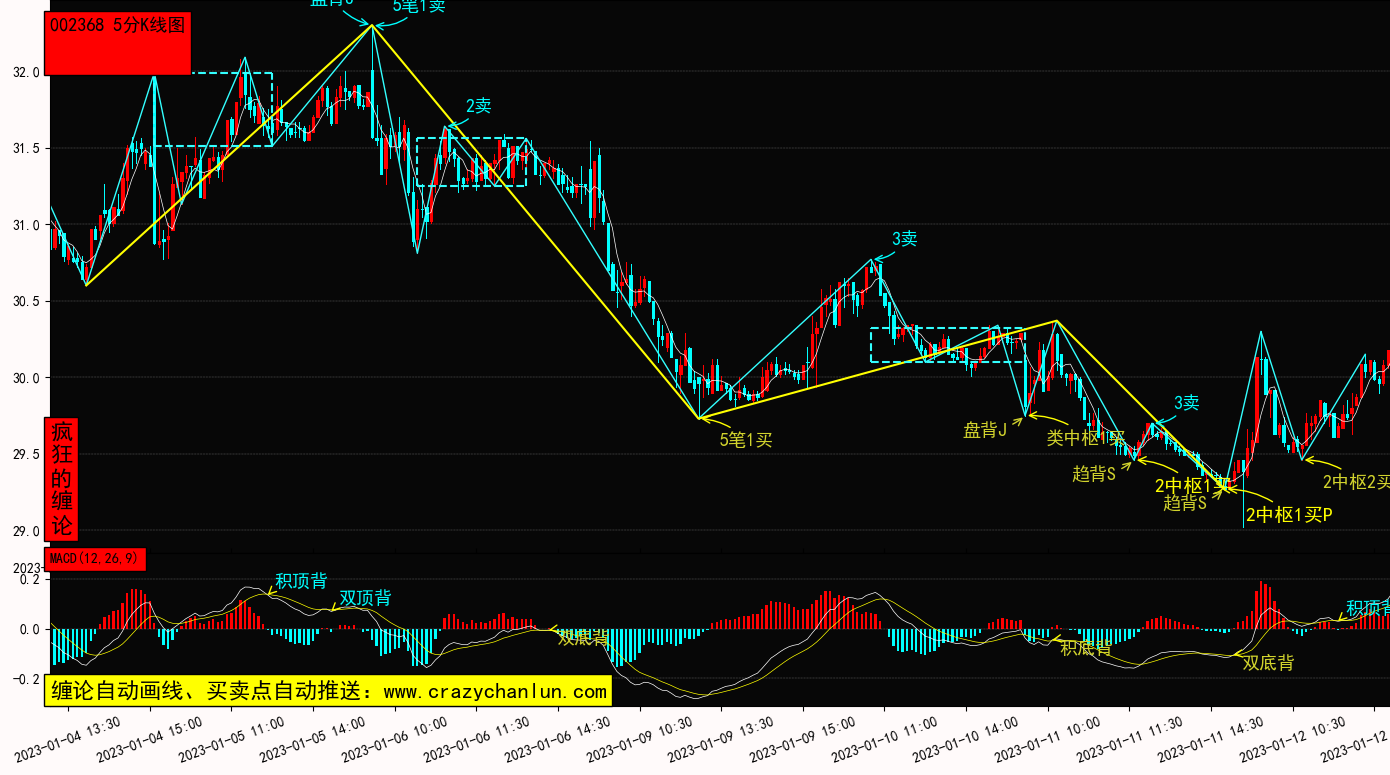Click the MACD 0.2 axis label
Screen dimensions: 1390x775
coord(29,580)
